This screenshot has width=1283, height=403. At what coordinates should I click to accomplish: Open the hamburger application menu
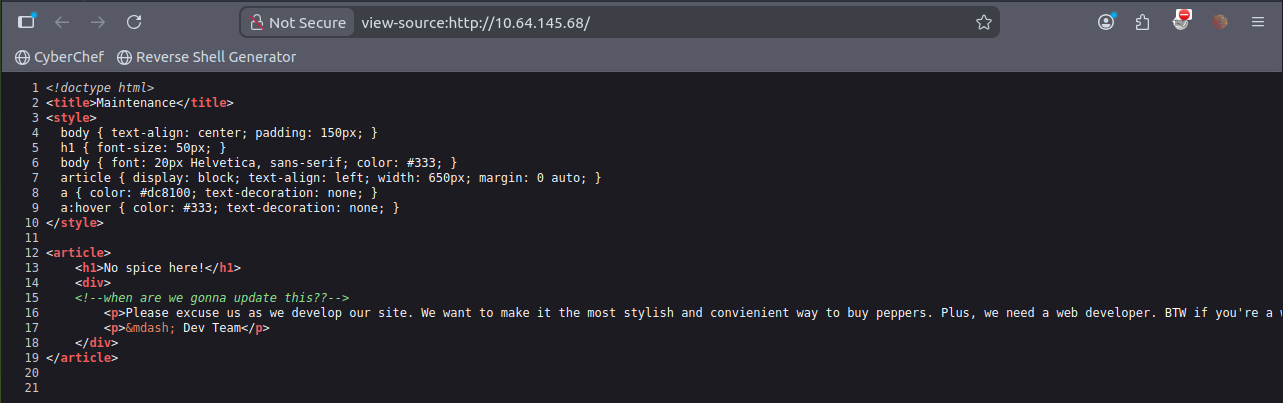click(1258, 22)
